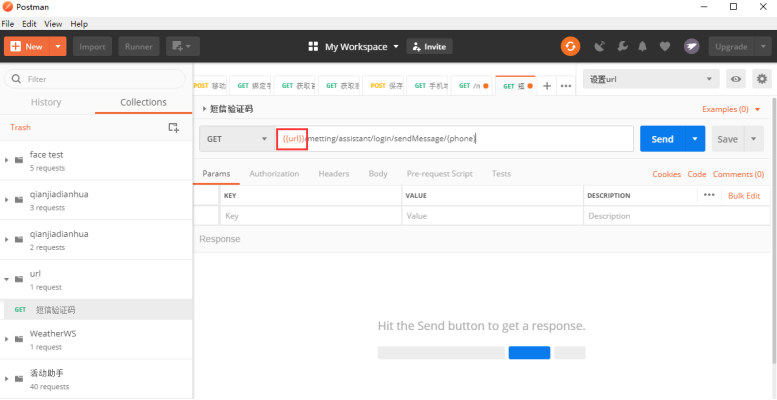Viewport: 777px width, 400px height.
Task: Expand the face test collection
Action: (6, 160)
